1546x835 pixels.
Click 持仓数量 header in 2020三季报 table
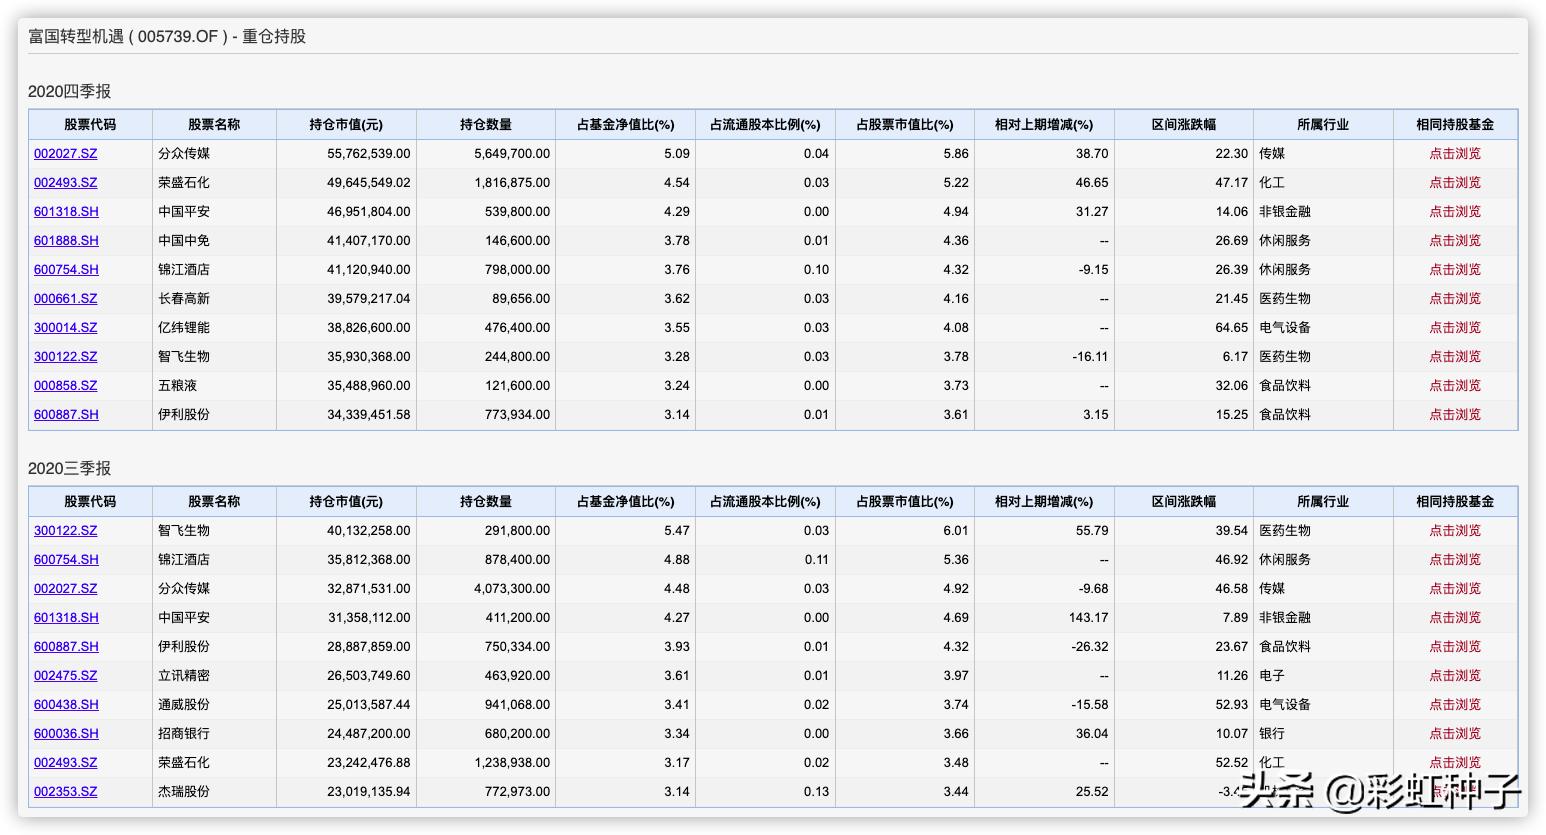click(x=486, y=502)
